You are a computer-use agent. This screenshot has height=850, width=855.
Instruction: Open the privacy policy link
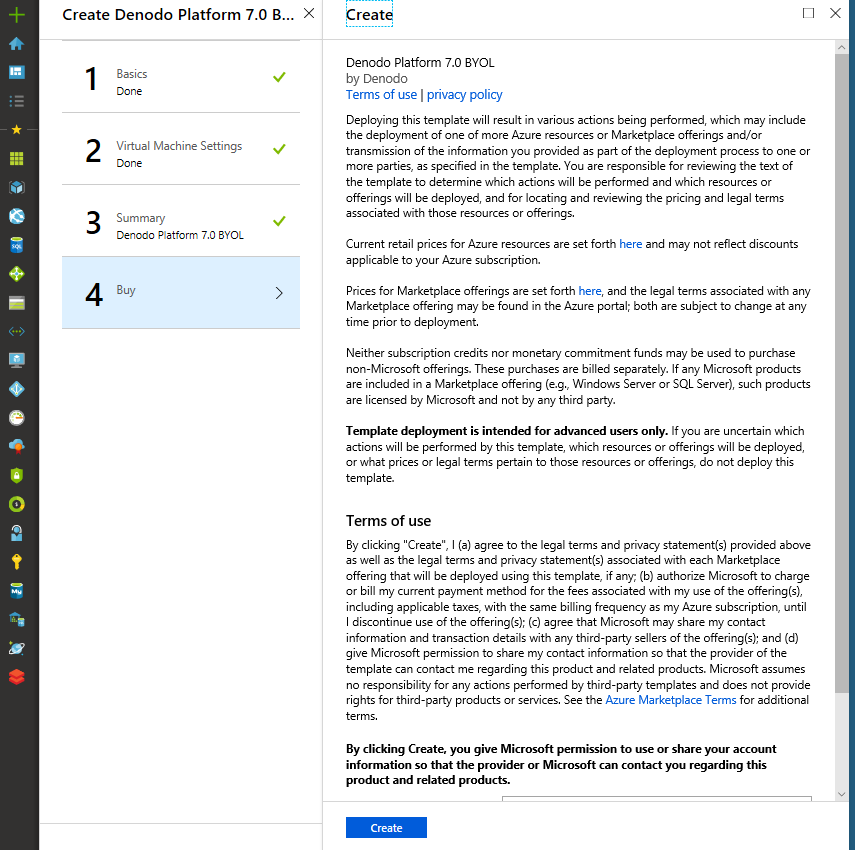tap(465, 95)
